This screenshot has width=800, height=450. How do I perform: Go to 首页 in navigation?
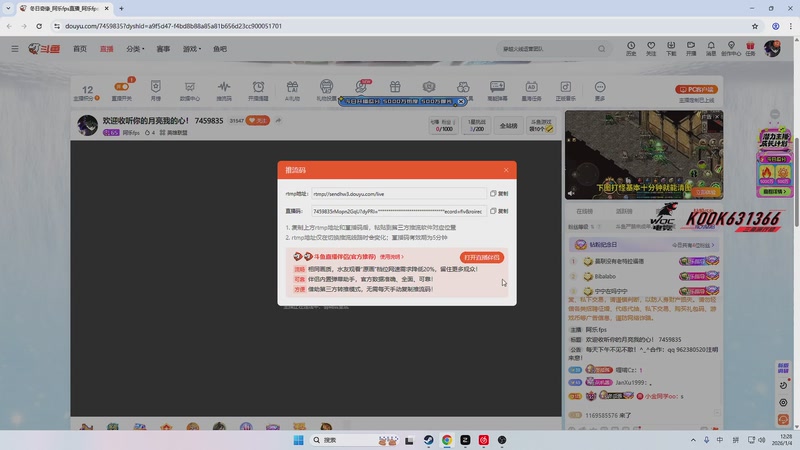[80, 49]
